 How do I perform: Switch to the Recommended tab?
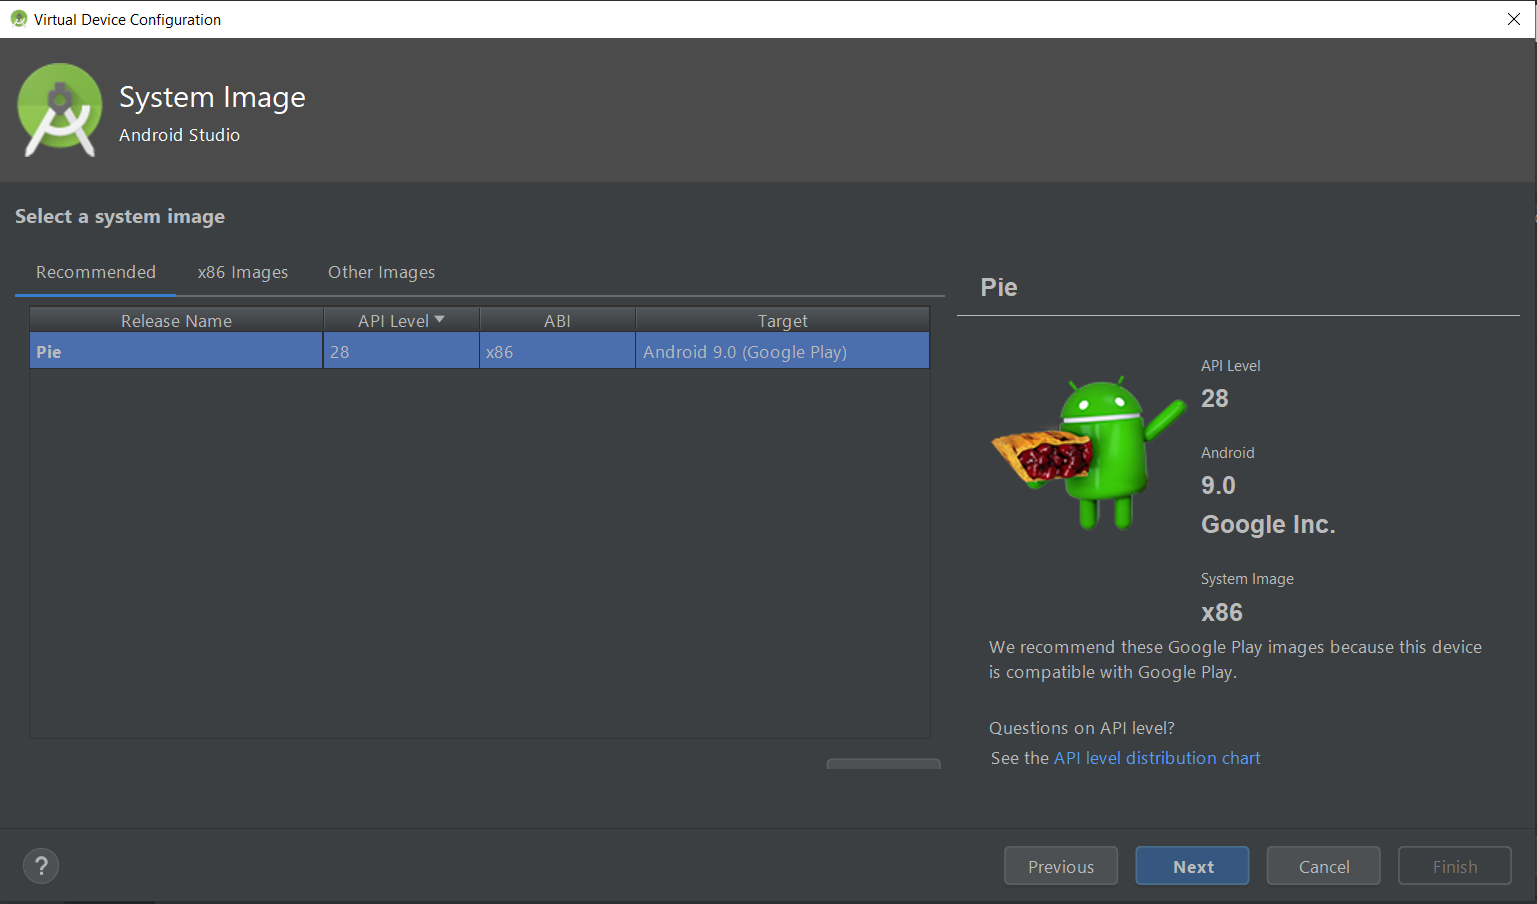96,272
